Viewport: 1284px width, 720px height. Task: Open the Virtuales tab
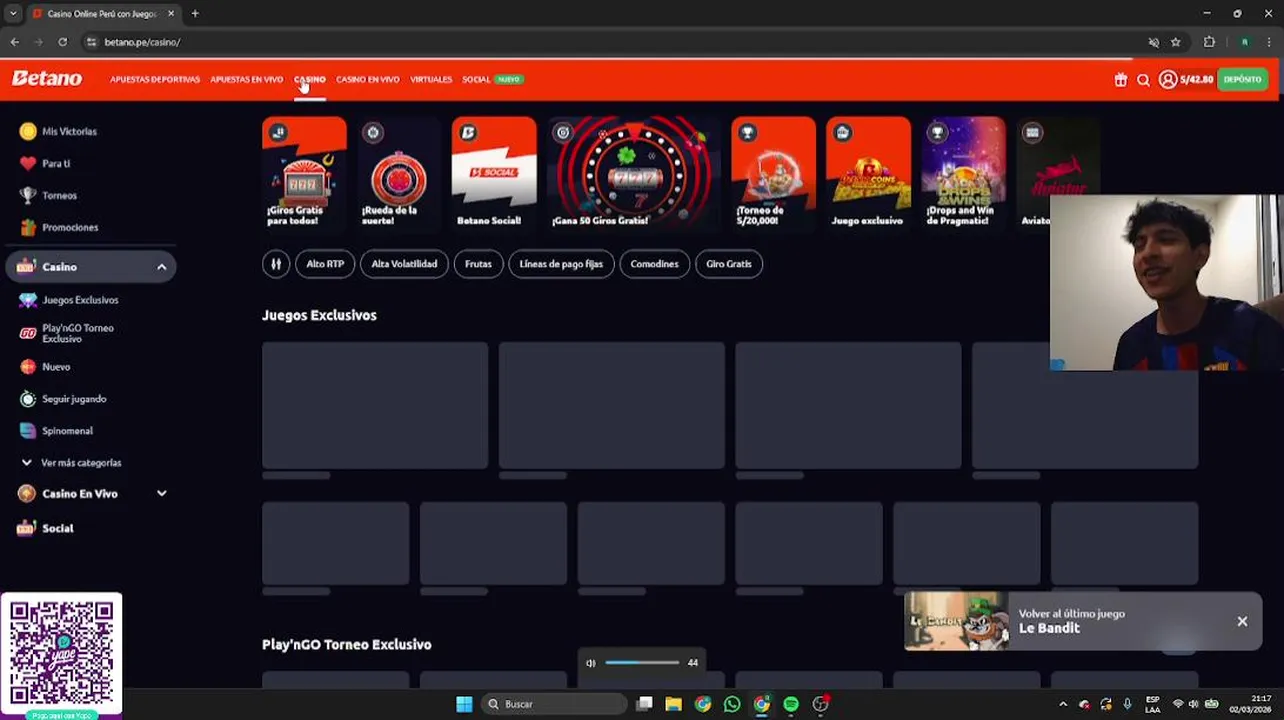point(431,79)
